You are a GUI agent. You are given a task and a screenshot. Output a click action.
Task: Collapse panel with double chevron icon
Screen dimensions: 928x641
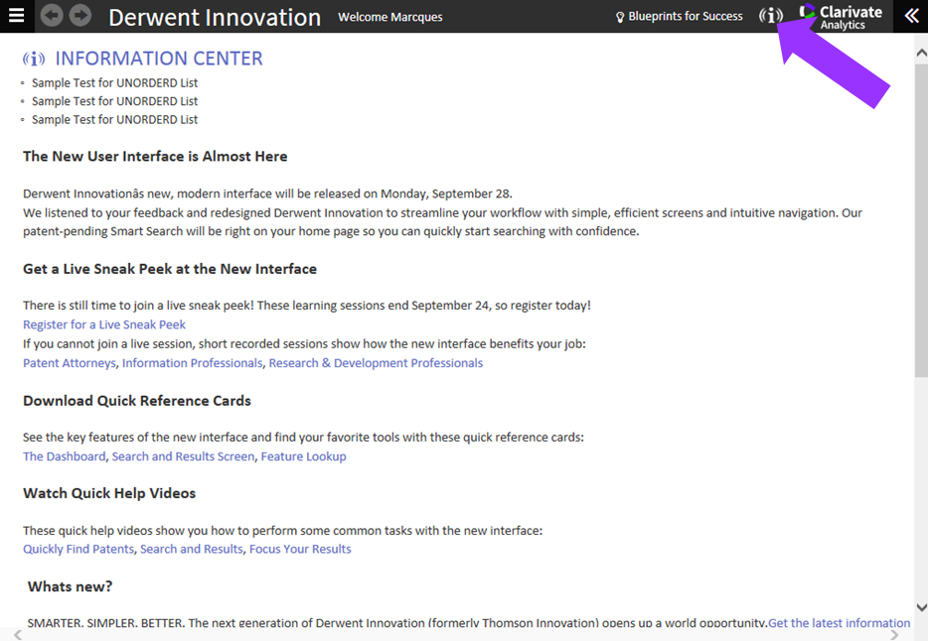911,16
